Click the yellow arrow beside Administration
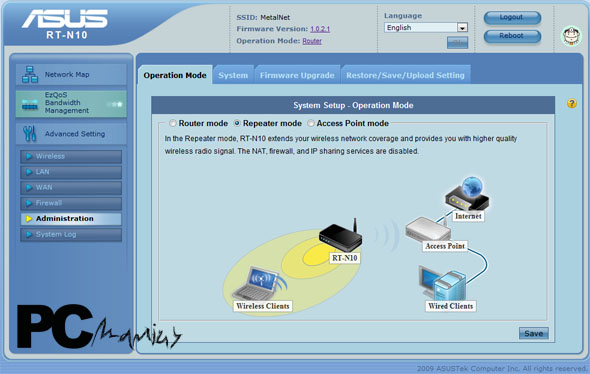 click(29, 219)
